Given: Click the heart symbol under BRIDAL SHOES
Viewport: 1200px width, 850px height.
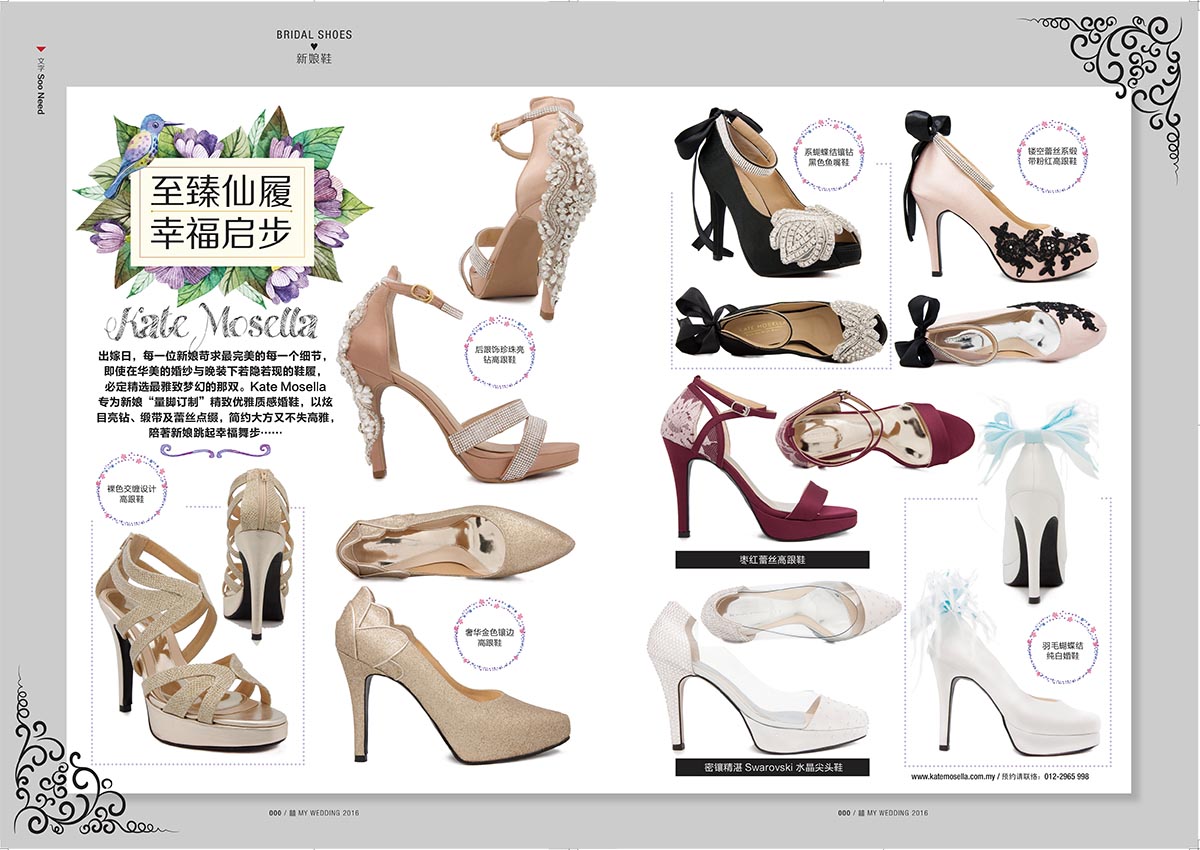Looking at the screenshot, I should coord(314,47).
